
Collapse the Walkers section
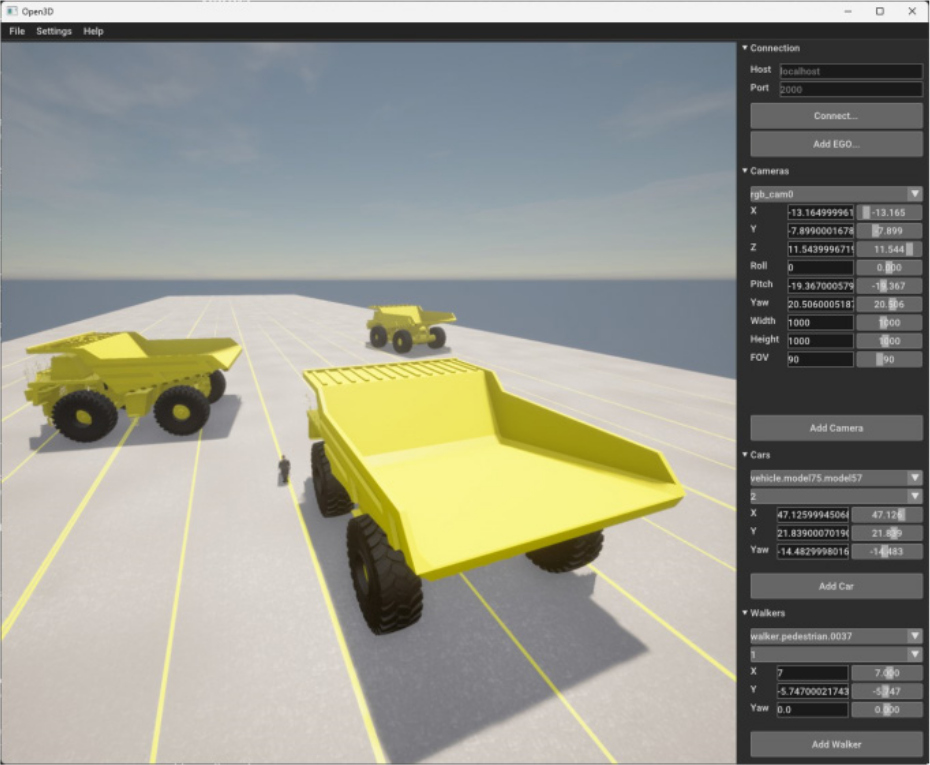(745, 613)
